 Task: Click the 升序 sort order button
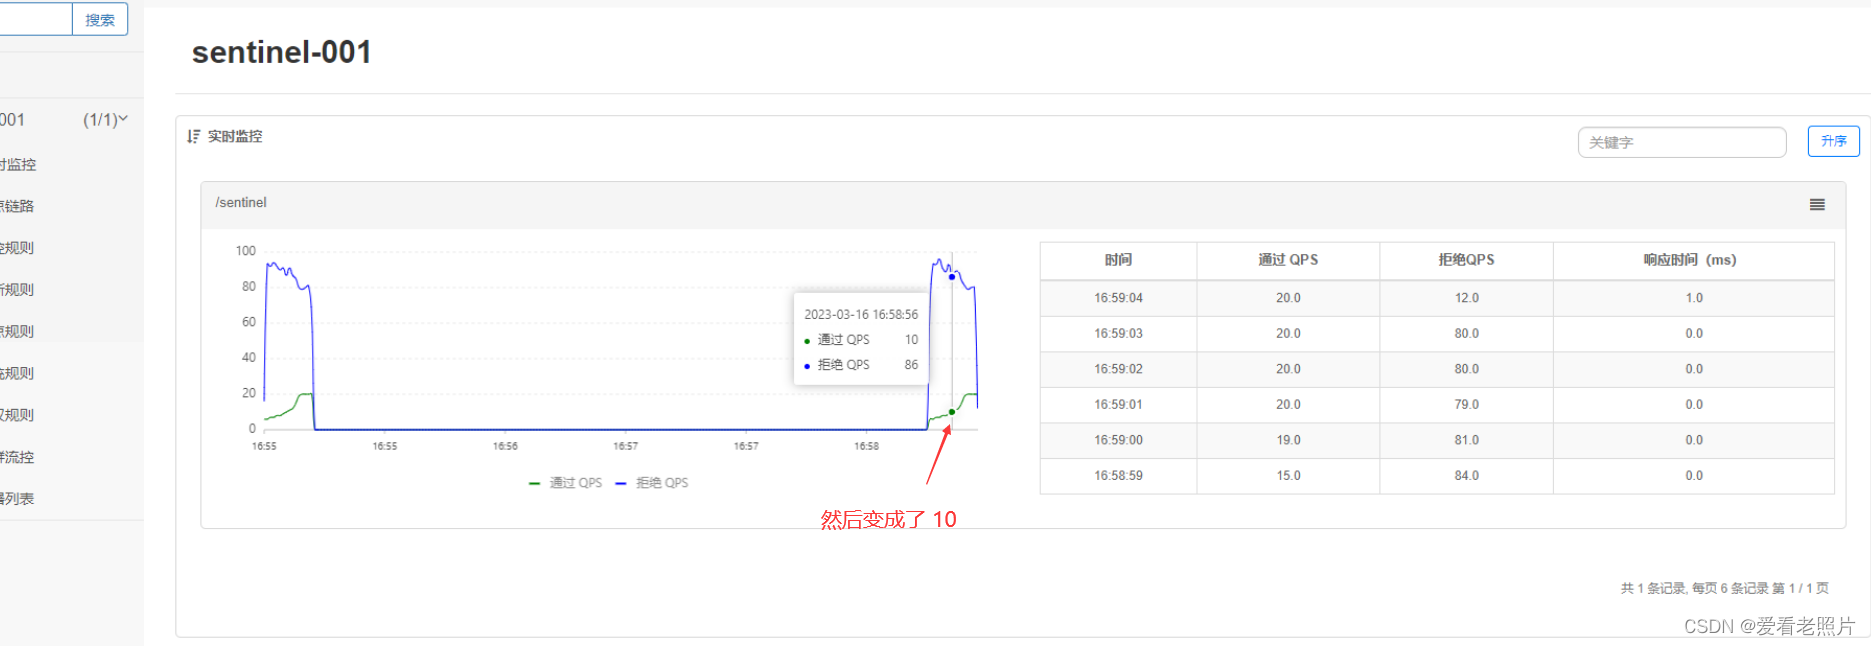(1833, 141)
